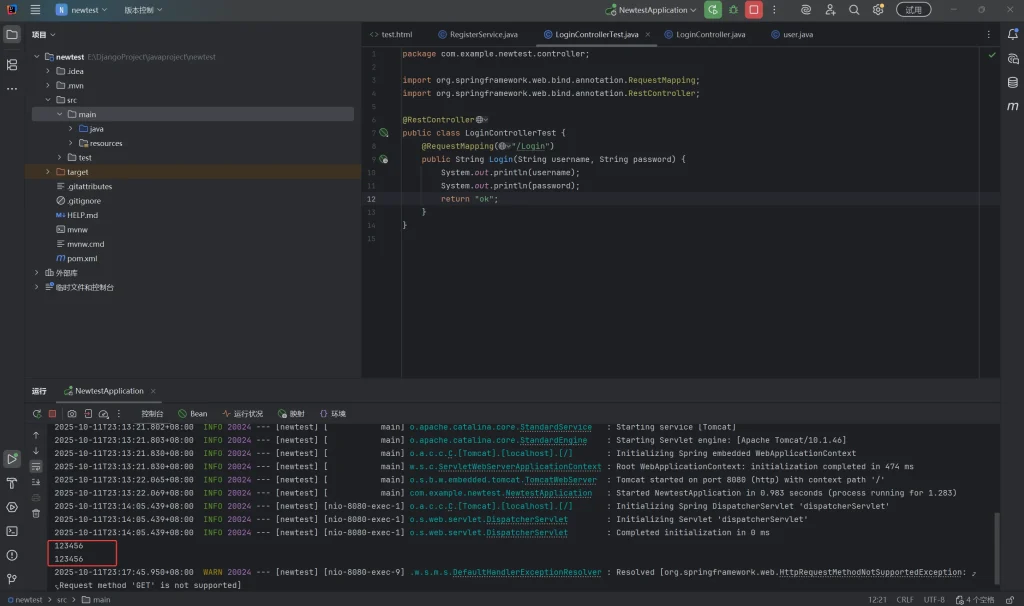Select the Bean tab in run panel
This screenshot has height=606, width=1024.
(x=193, y=413)
